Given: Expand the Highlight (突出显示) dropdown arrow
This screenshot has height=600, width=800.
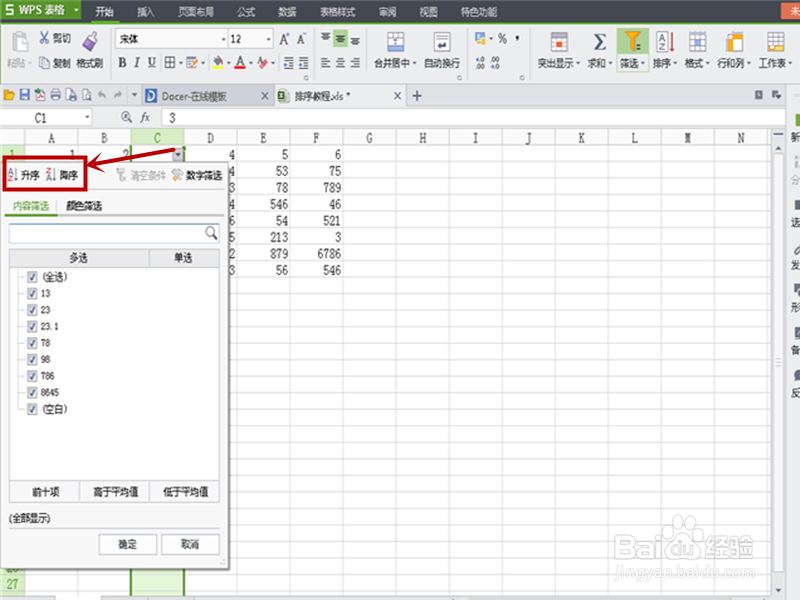Looking at the screenshot, I should click(x=578, y=64).
